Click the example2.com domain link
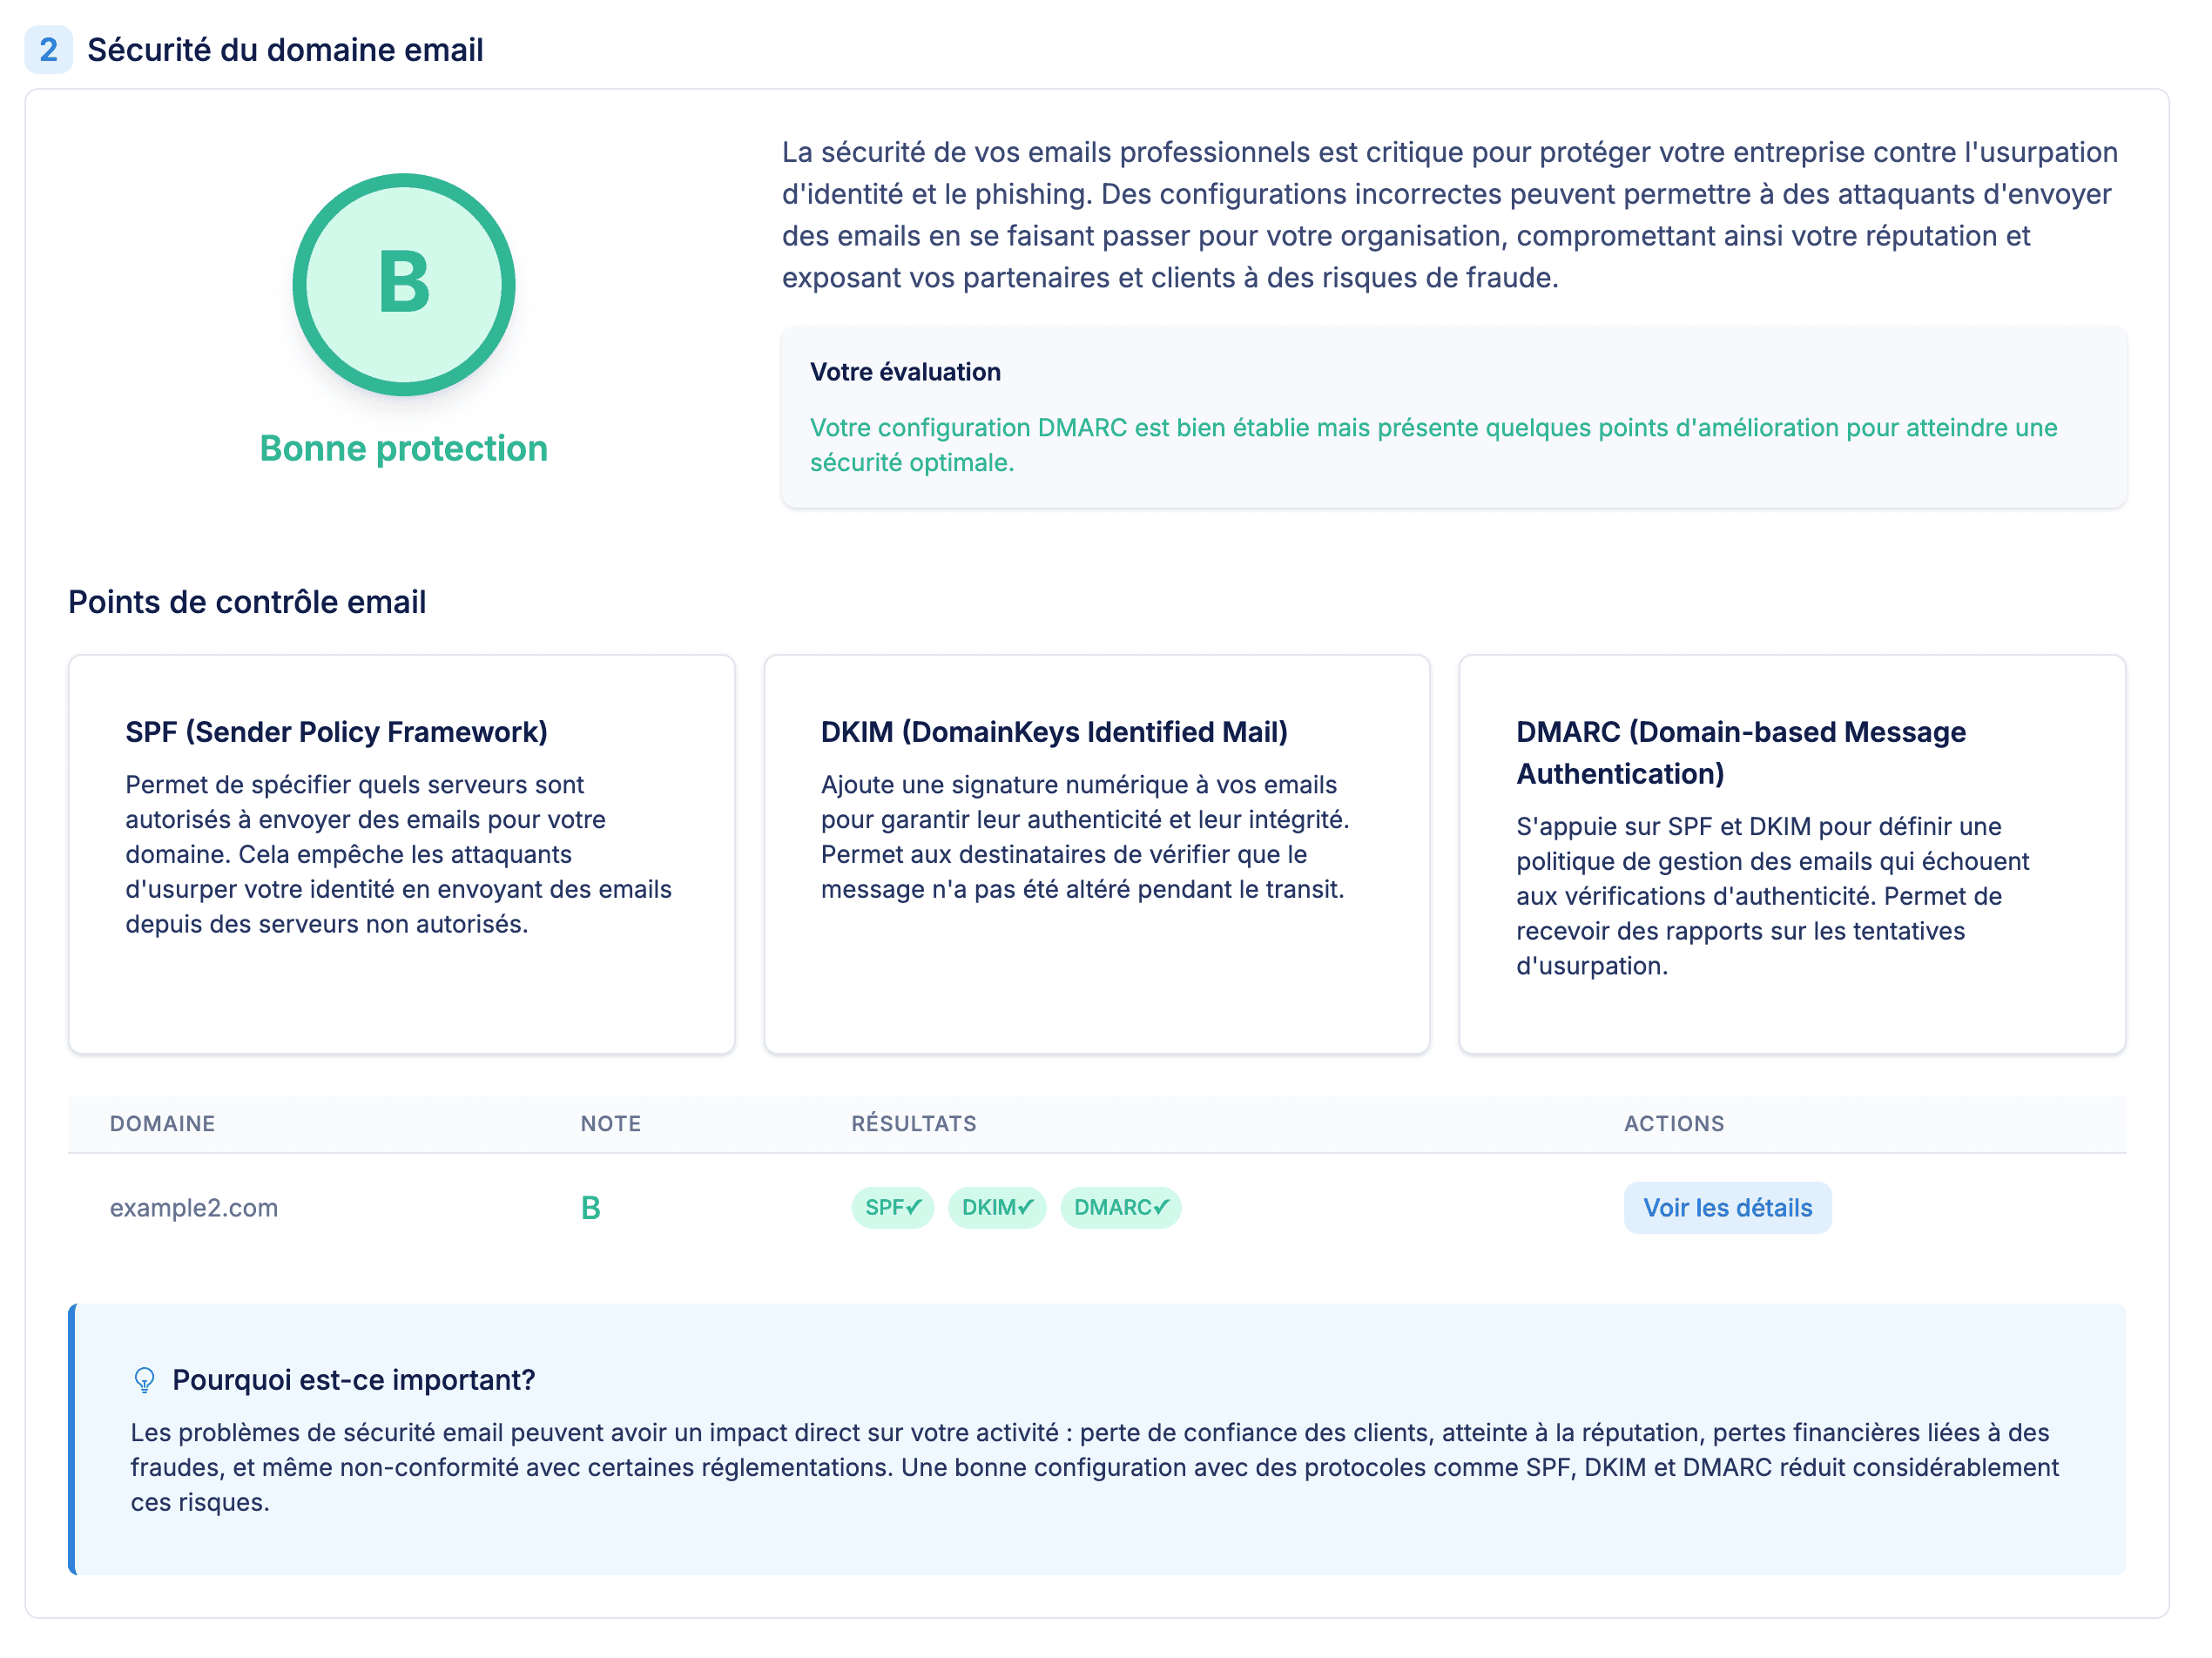The image size is (2212, 1658). click(194, 1207)
